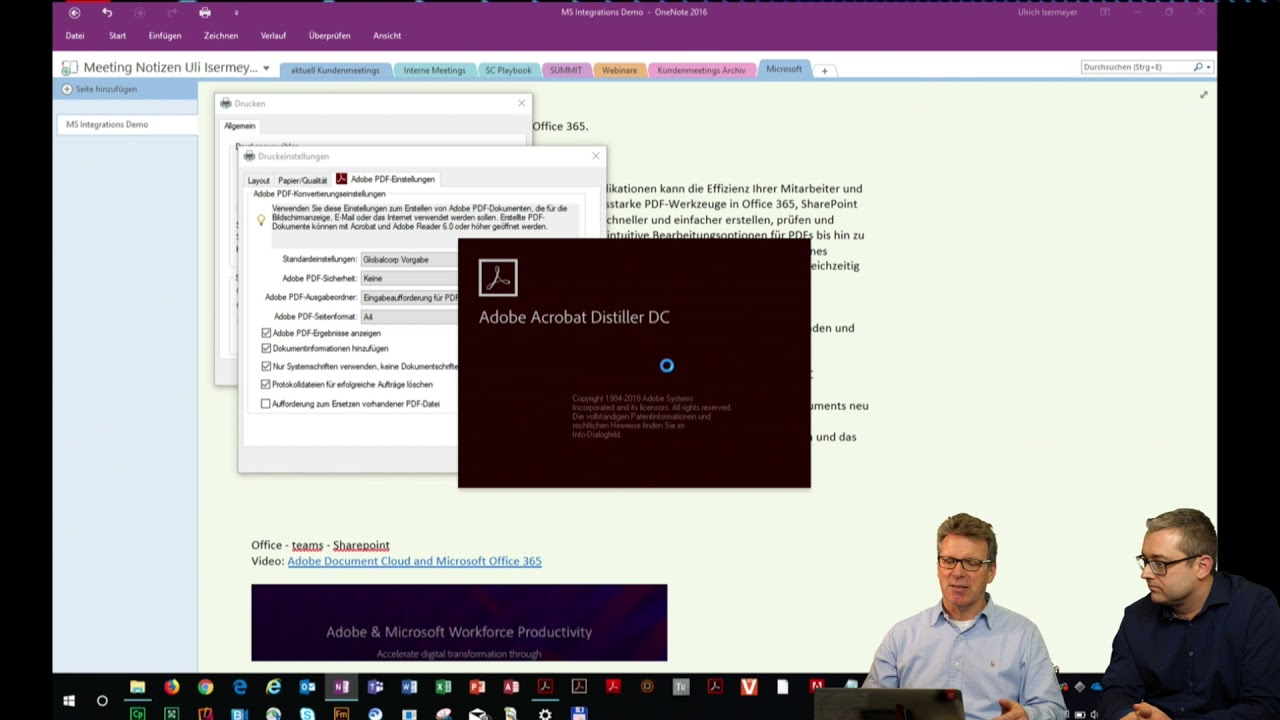Close the Druckeinstellungen dialog

pos(596,156)
